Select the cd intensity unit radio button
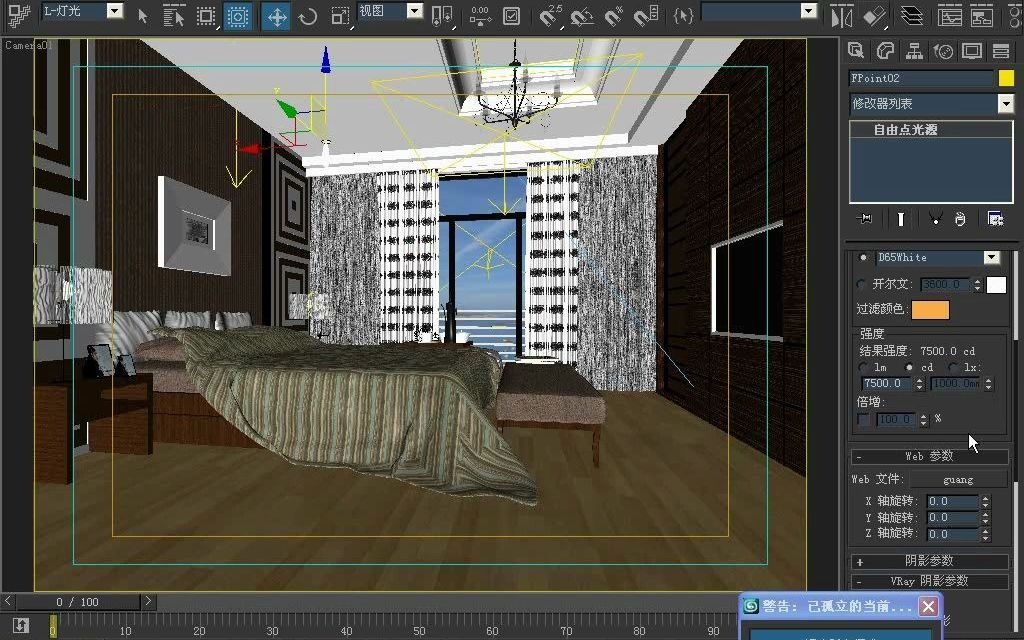 click(x=909, y=367)
